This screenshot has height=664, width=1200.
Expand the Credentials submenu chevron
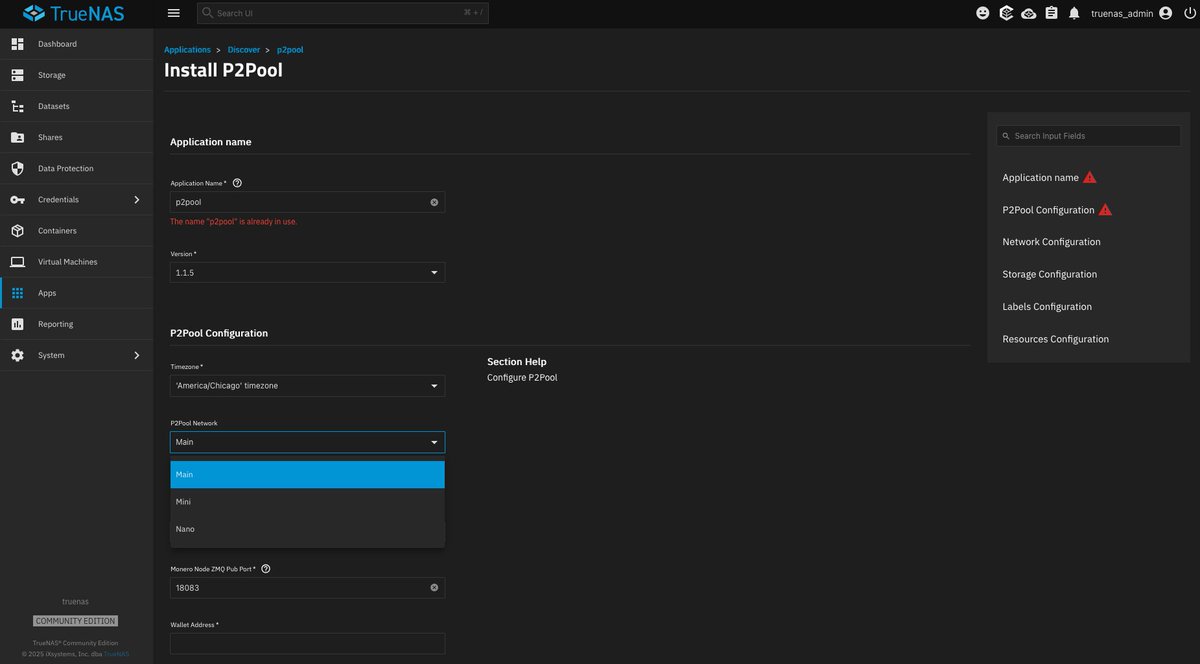(x=137, y=200)
